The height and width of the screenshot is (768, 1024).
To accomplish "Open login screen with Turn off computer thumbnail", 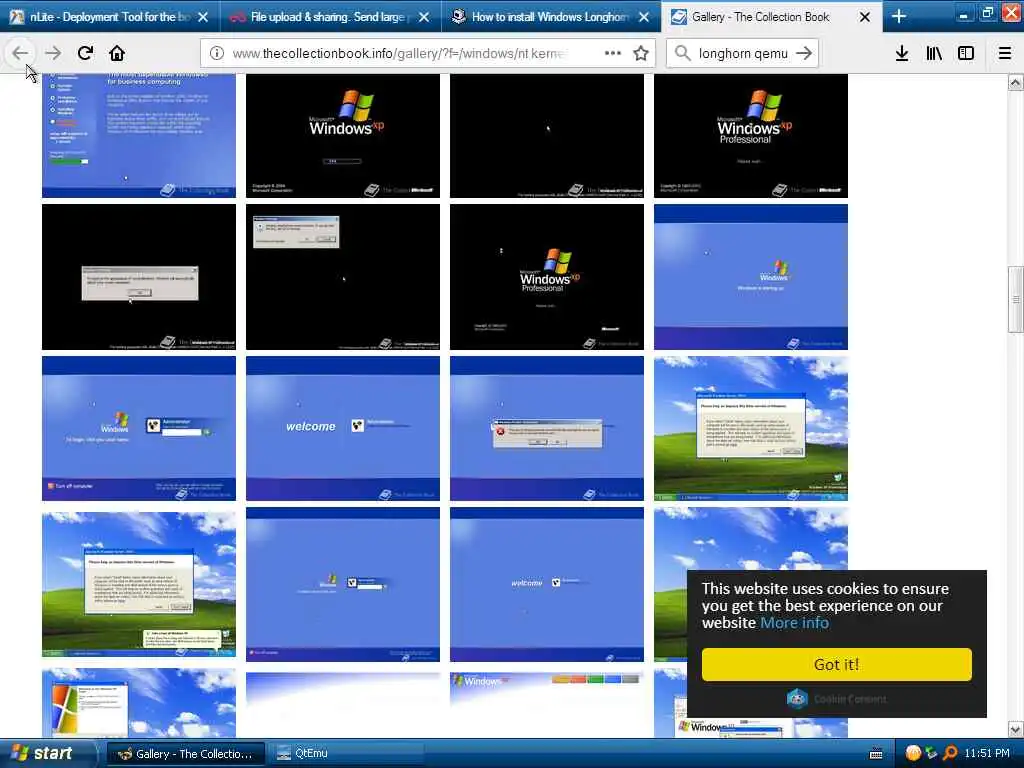I will [139, 428].
